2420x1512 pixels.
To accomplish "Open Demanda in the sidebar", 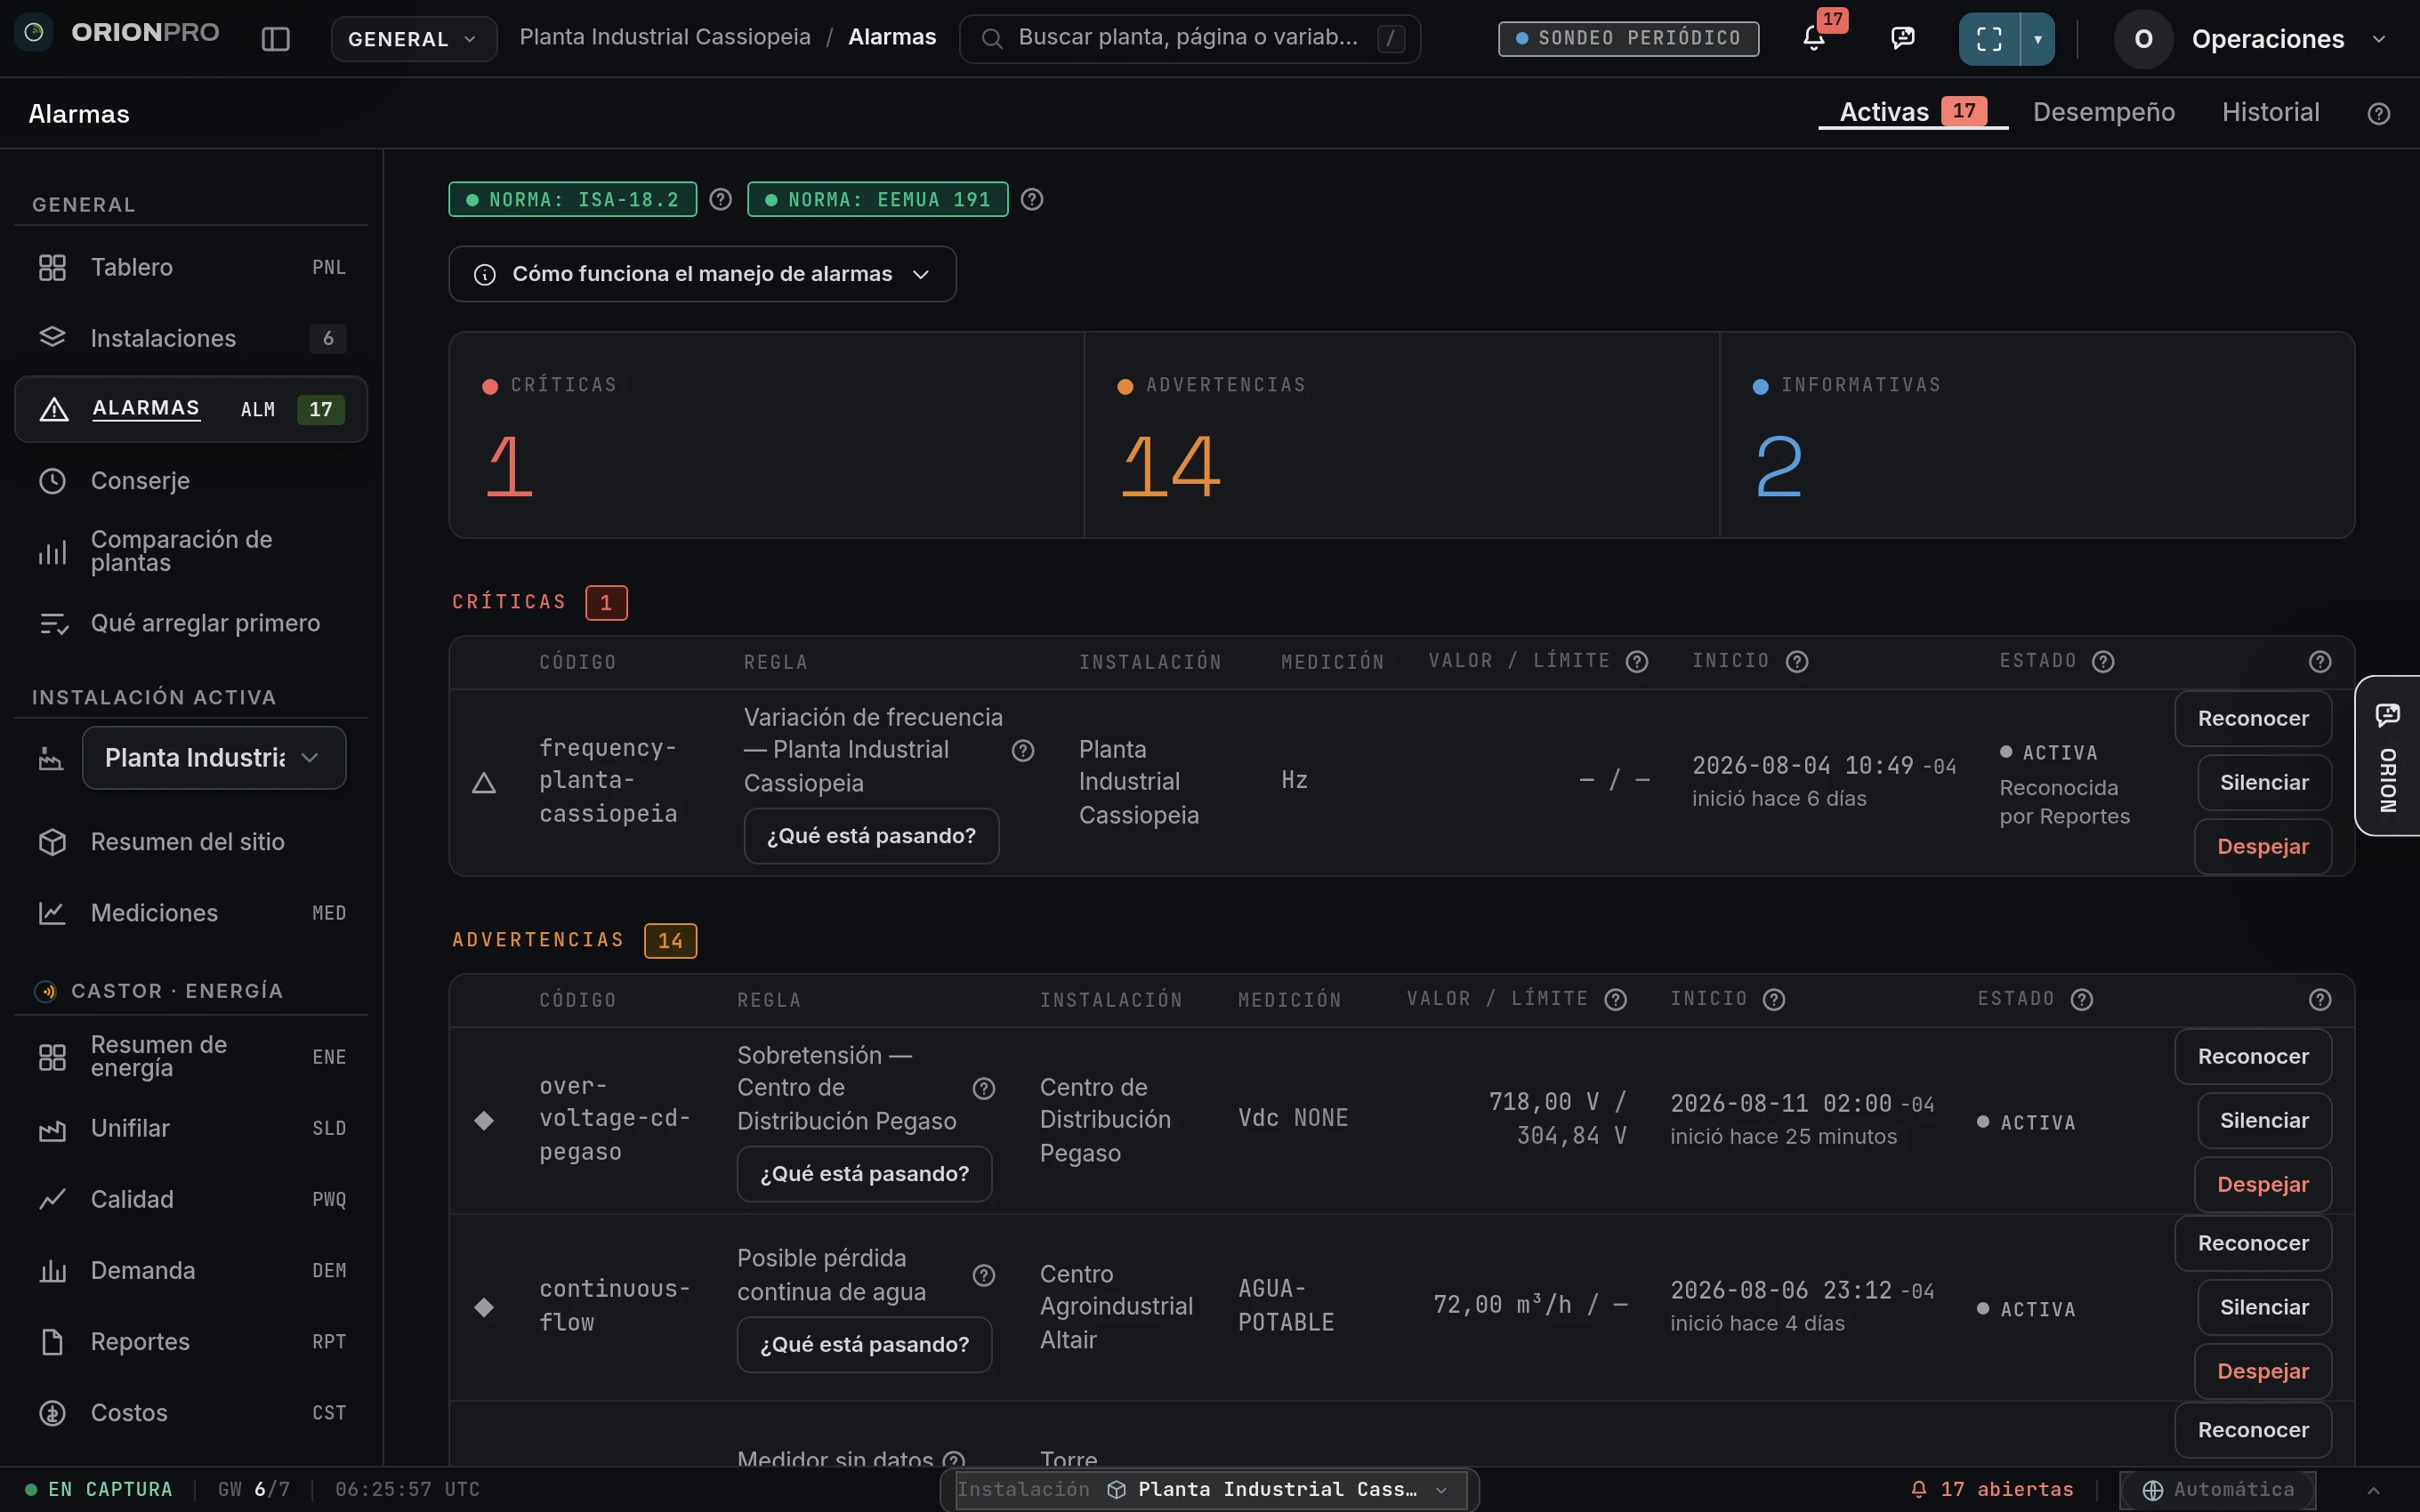I will (191, 1270).
